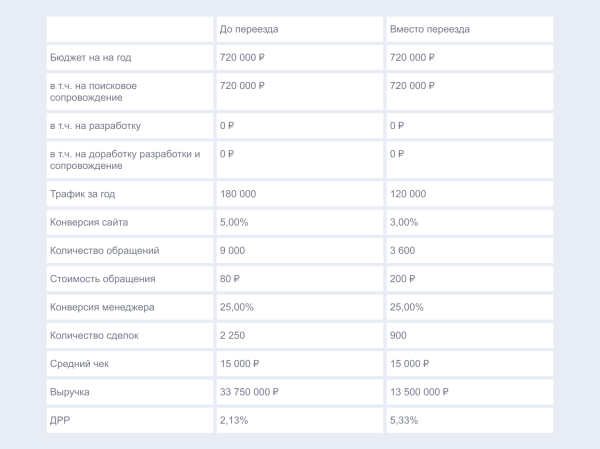600x449 pixels.
Task: Click the 33 750 000 ₽ revenue cell
Action: click(248, 392)
